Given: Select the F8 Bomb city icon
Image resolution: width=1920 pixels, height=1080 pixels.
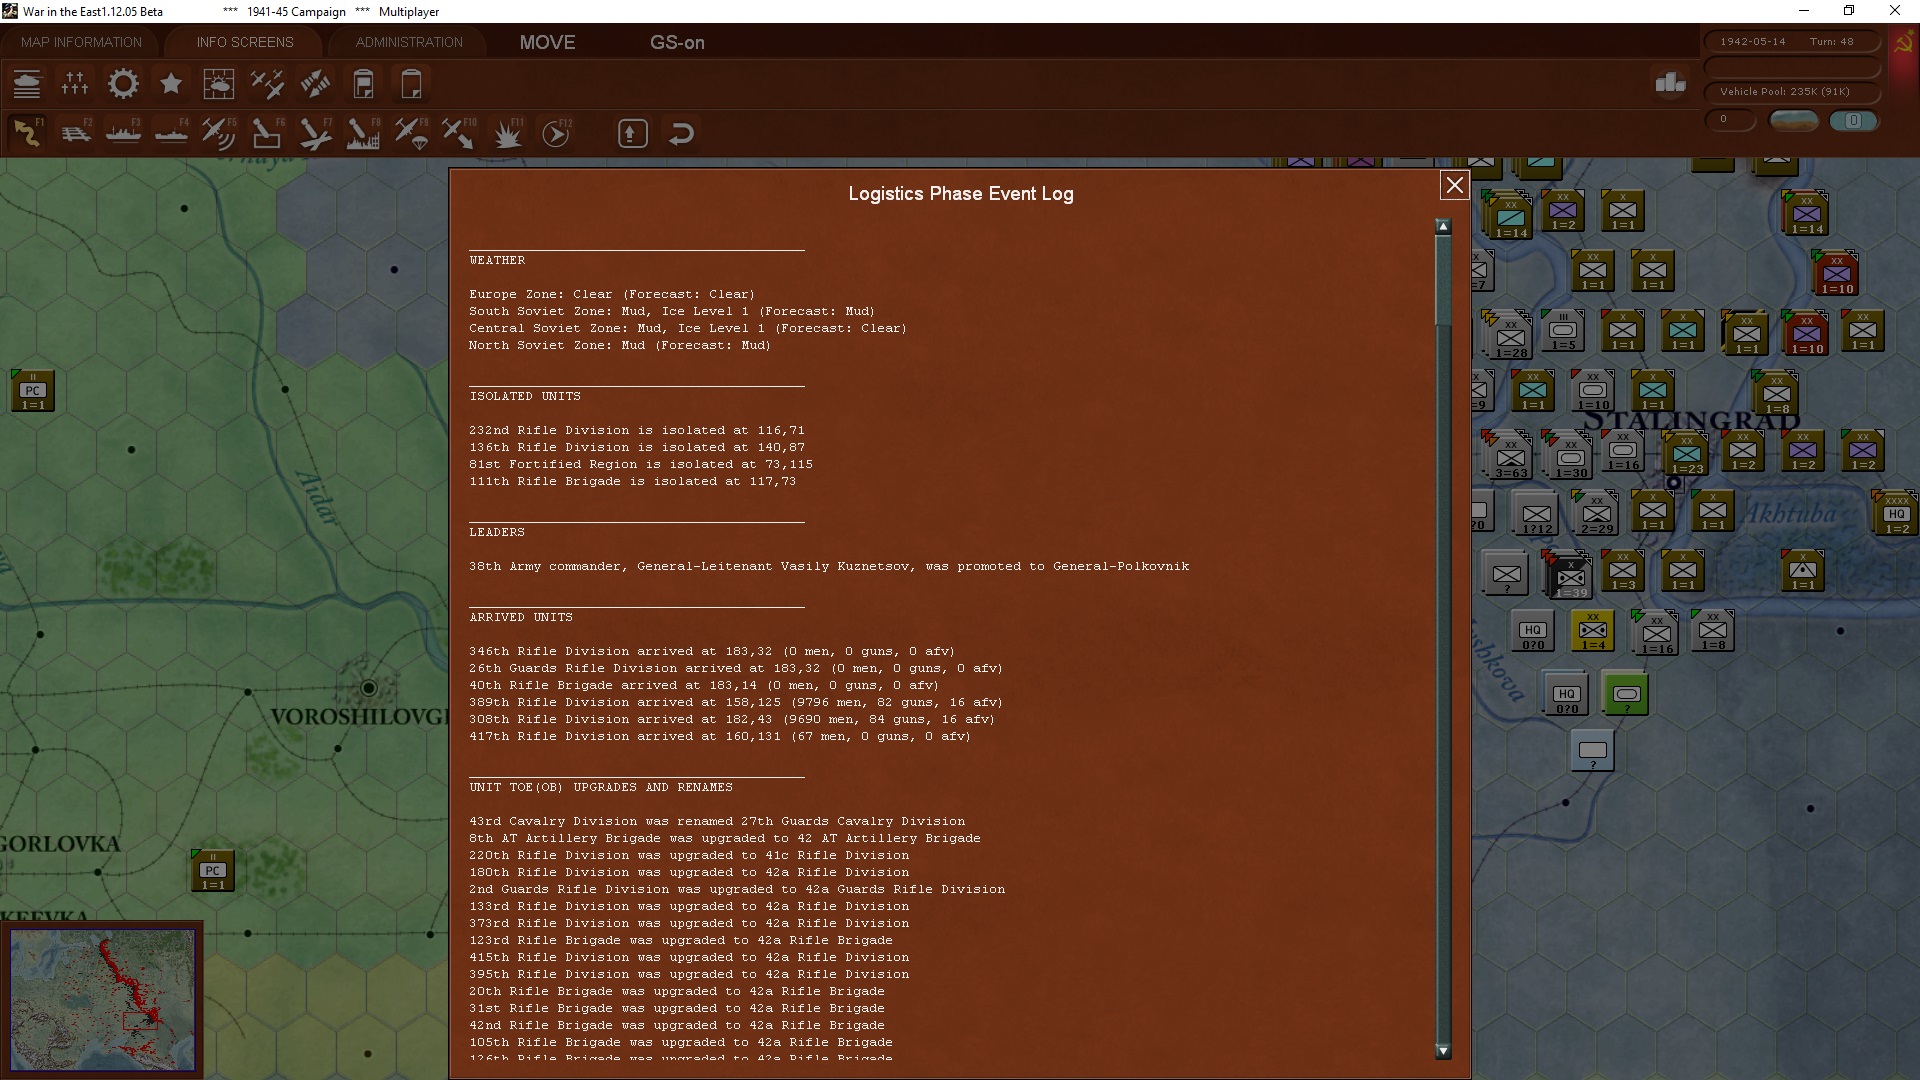Looking at the screenshot, I should point(363,133).
